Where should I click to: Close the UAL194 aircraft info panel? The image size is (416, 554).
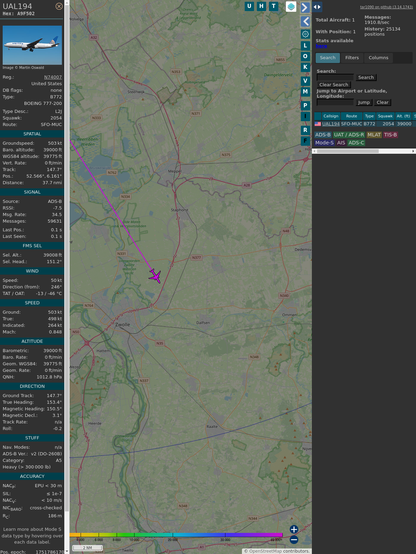pos(59,6)
